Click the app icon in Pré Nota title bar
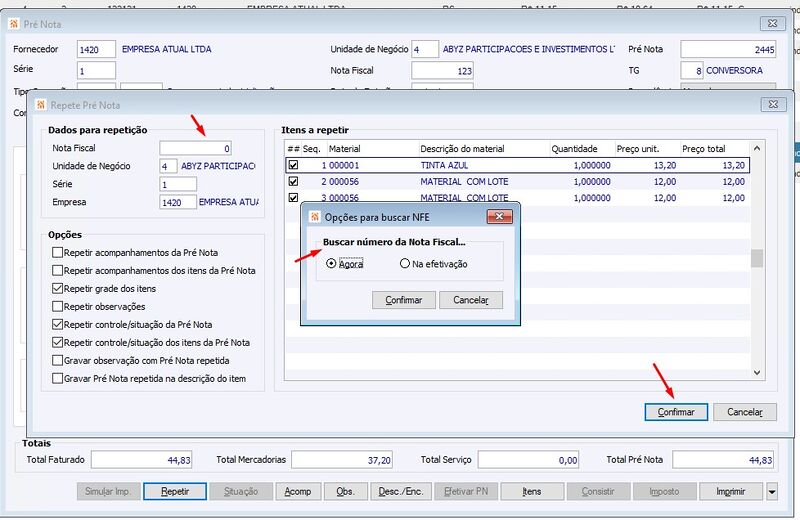800x520 pixels. coord(14,23)
